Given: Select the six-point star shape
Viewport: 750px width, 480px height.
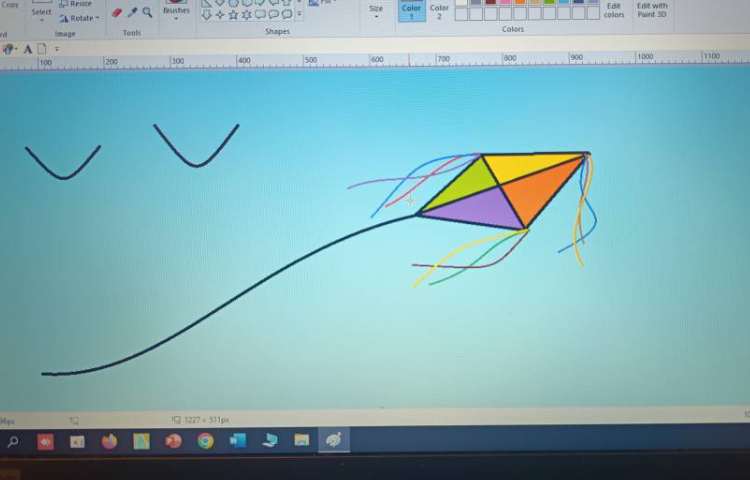Looking at the screenshot, I should point(247,15).
